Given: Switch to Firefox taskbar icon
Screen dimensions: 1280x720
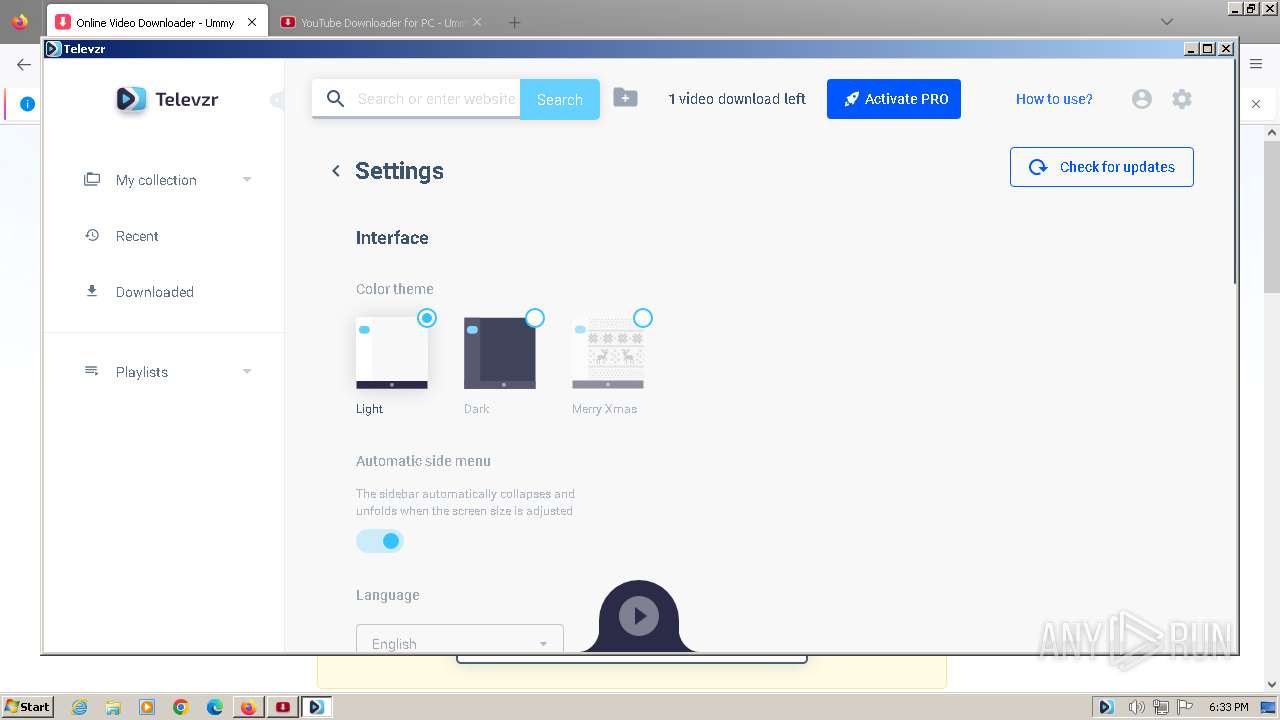Looking at the screenshot, I should (x=248, y=707).
